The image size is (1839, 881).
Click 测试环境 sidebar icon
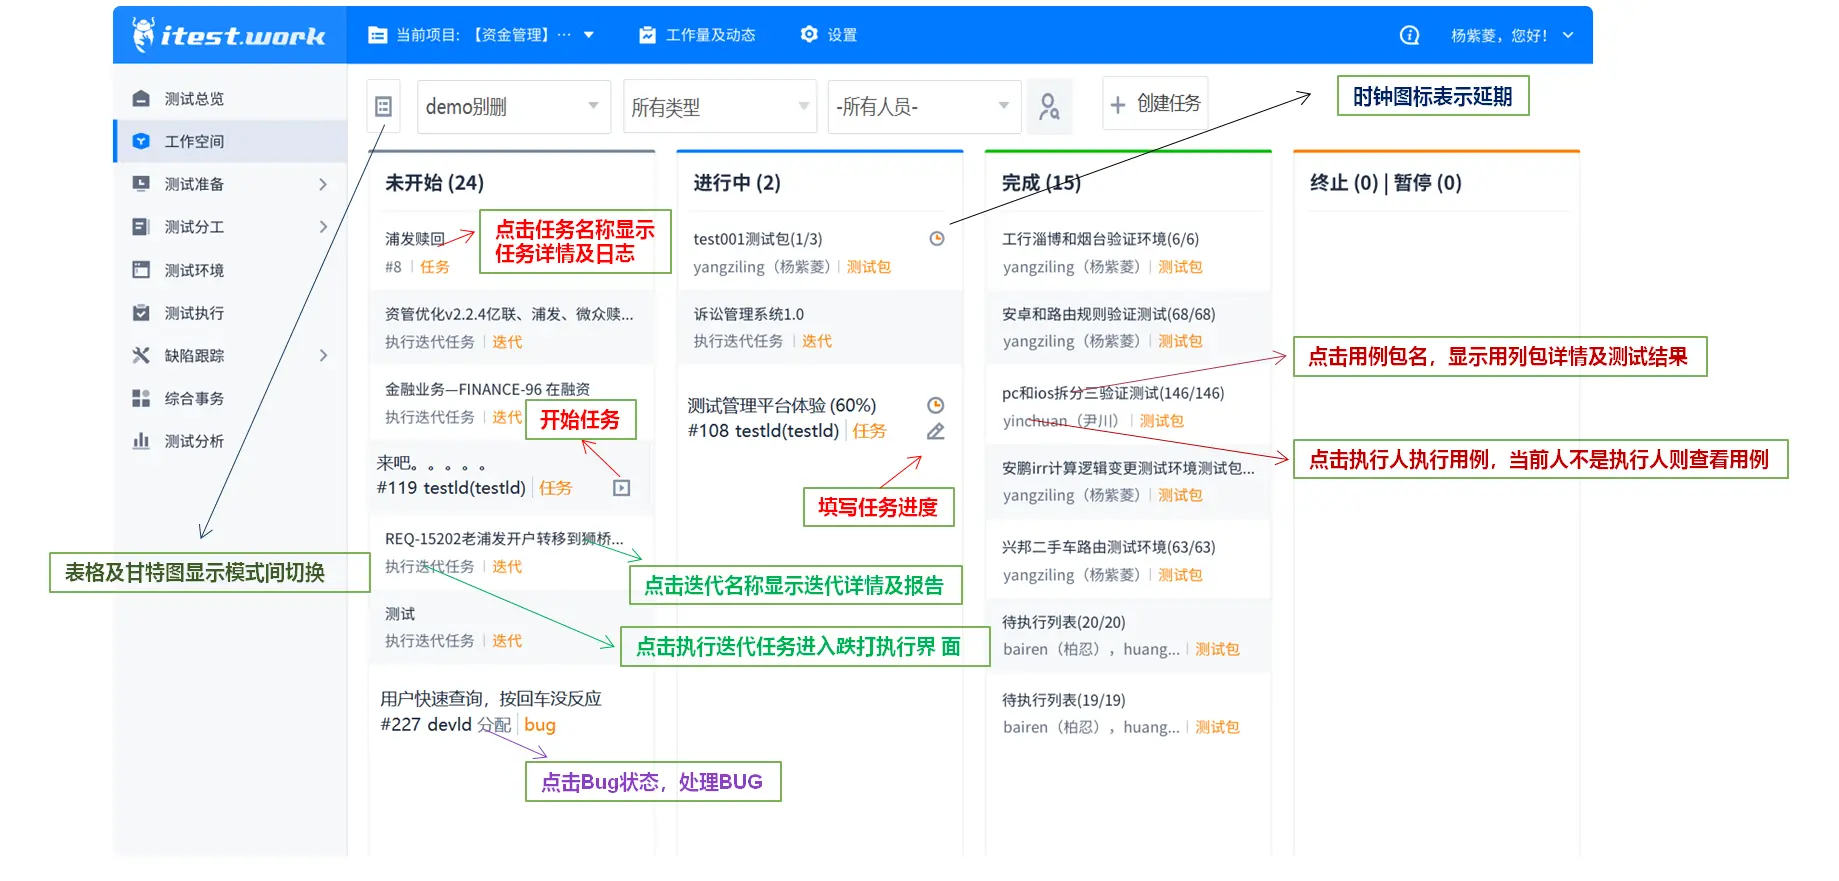(x=141, y=270)
